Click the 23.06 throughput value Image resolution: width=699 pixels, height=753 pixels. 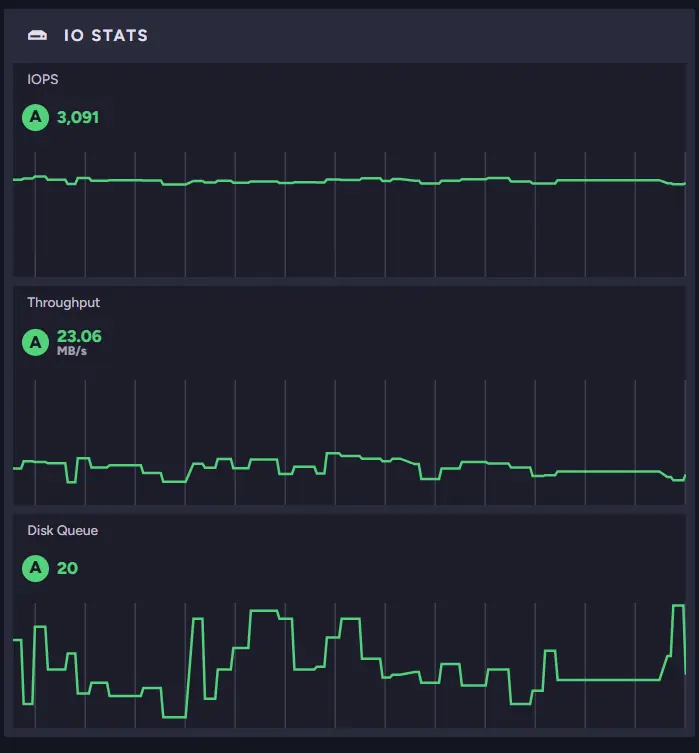pos(79,337)
